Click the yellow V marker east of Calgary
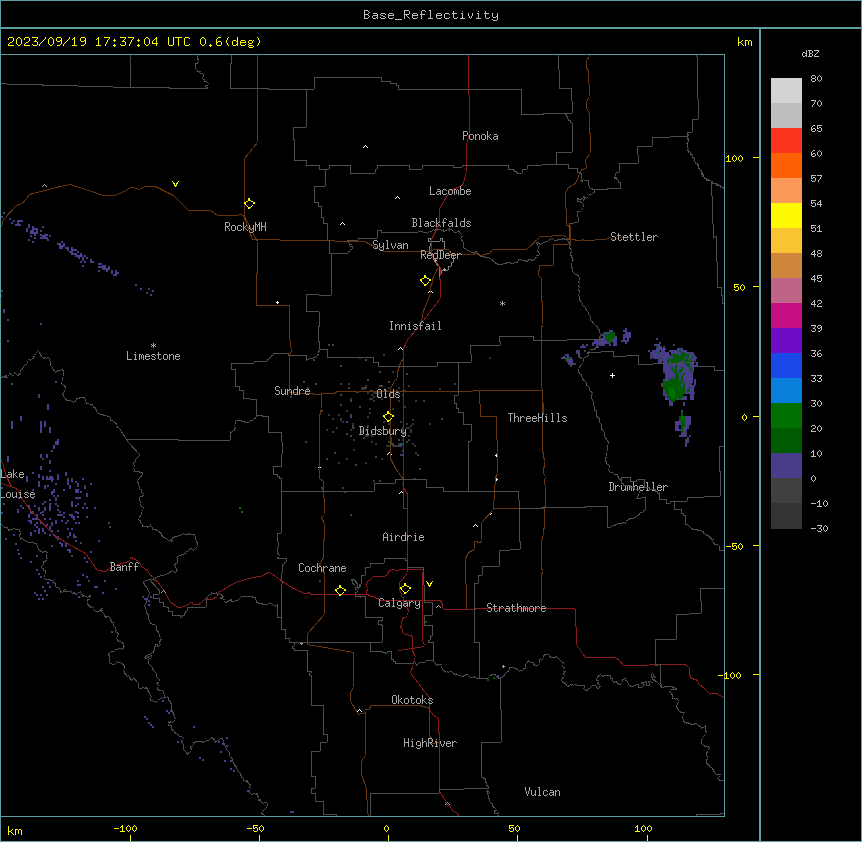Viewport: 862px width, 842px height. 429,584
